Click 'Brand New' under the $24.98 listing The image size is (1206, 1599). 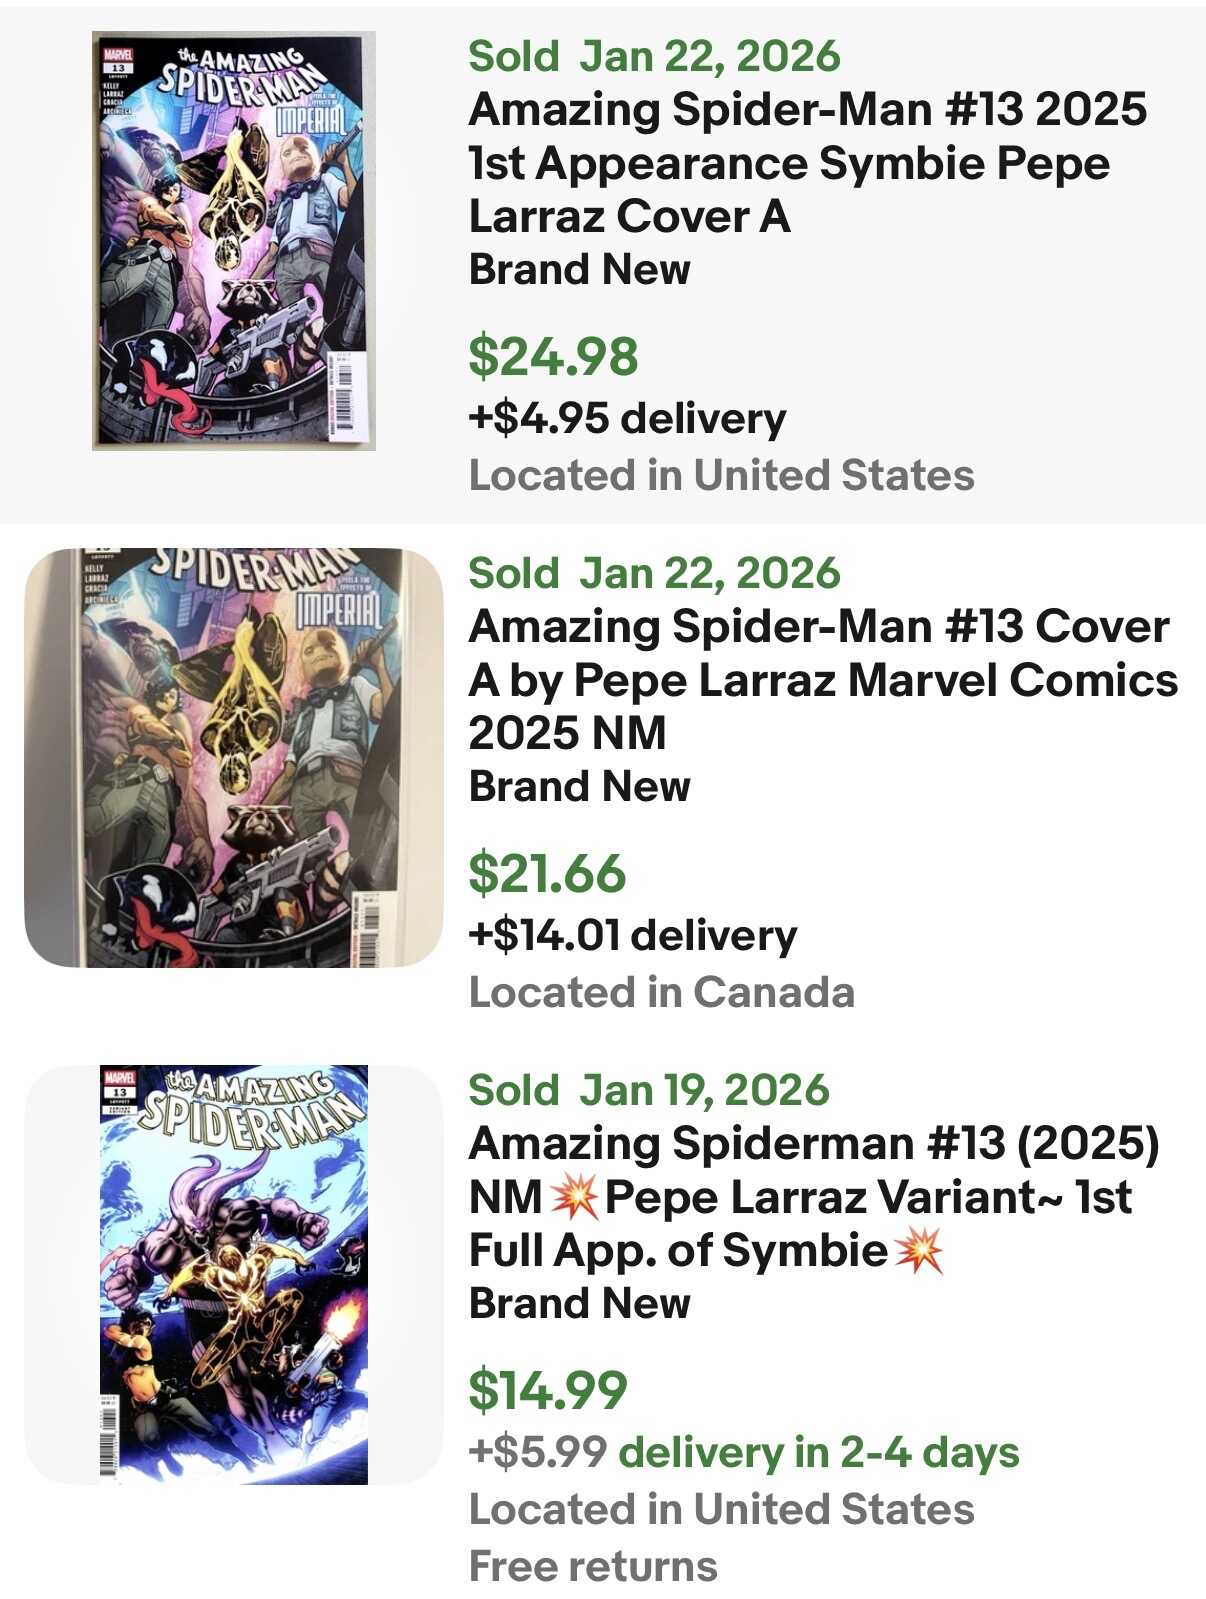tap(579, 270)
